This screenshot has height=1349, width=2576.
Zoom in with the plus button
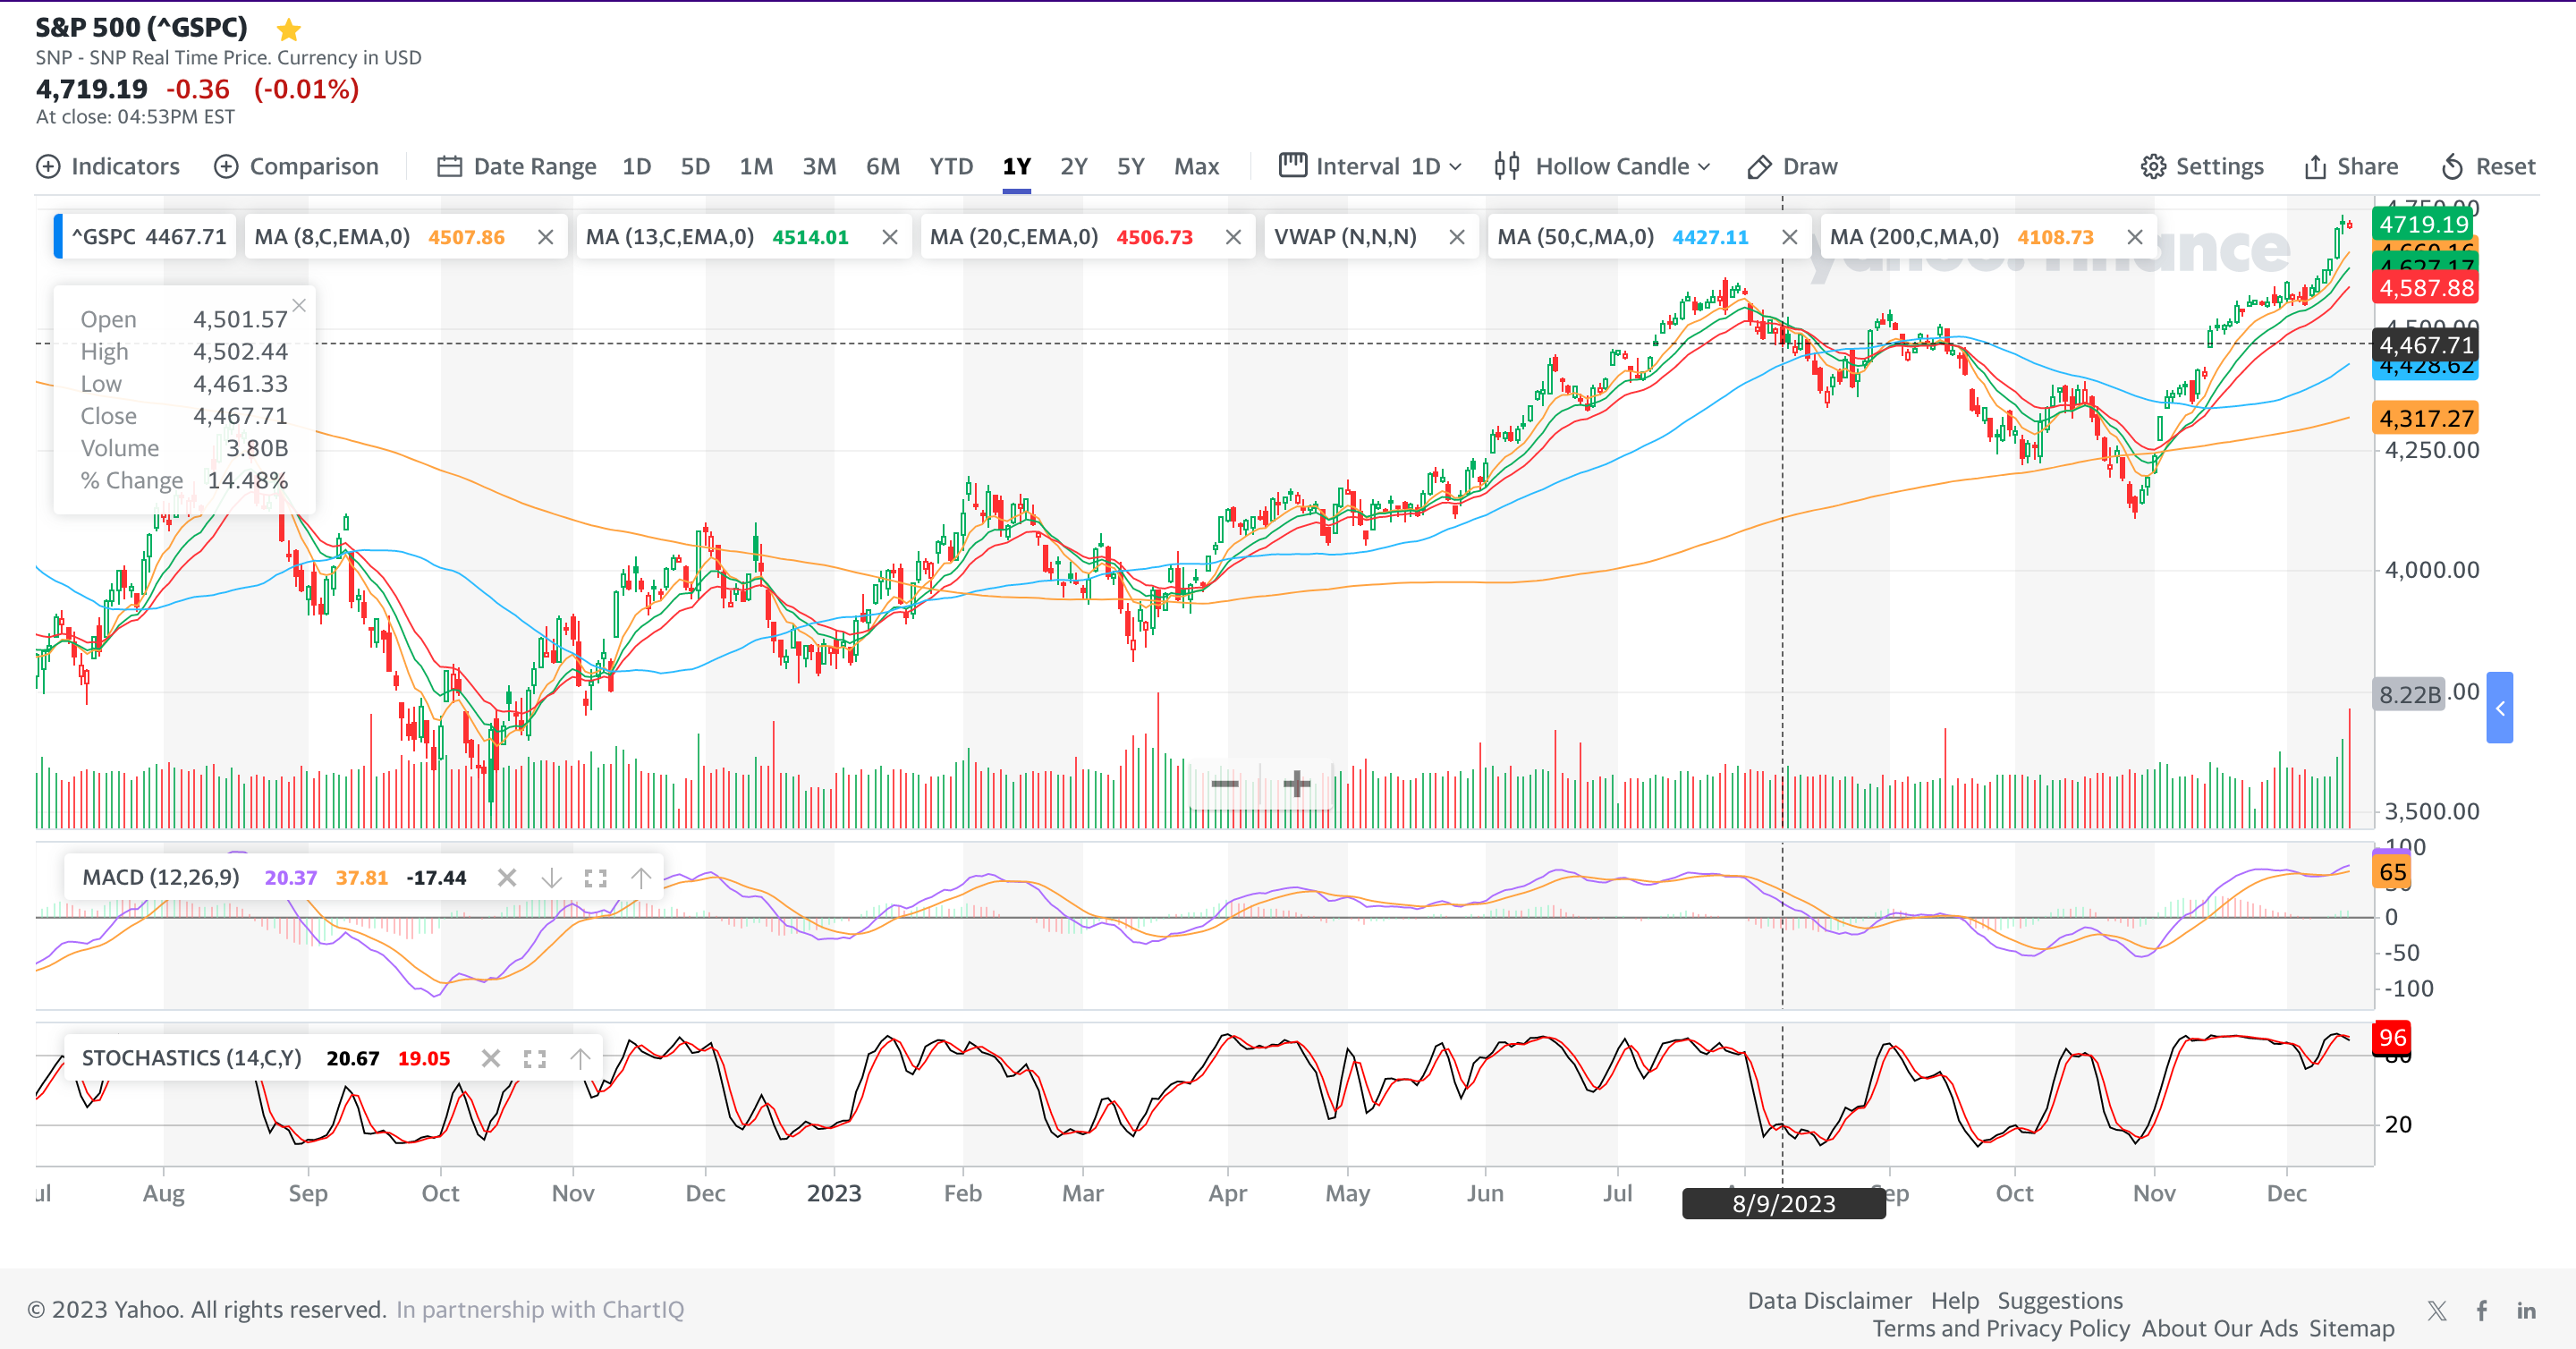coord(1297,783)
